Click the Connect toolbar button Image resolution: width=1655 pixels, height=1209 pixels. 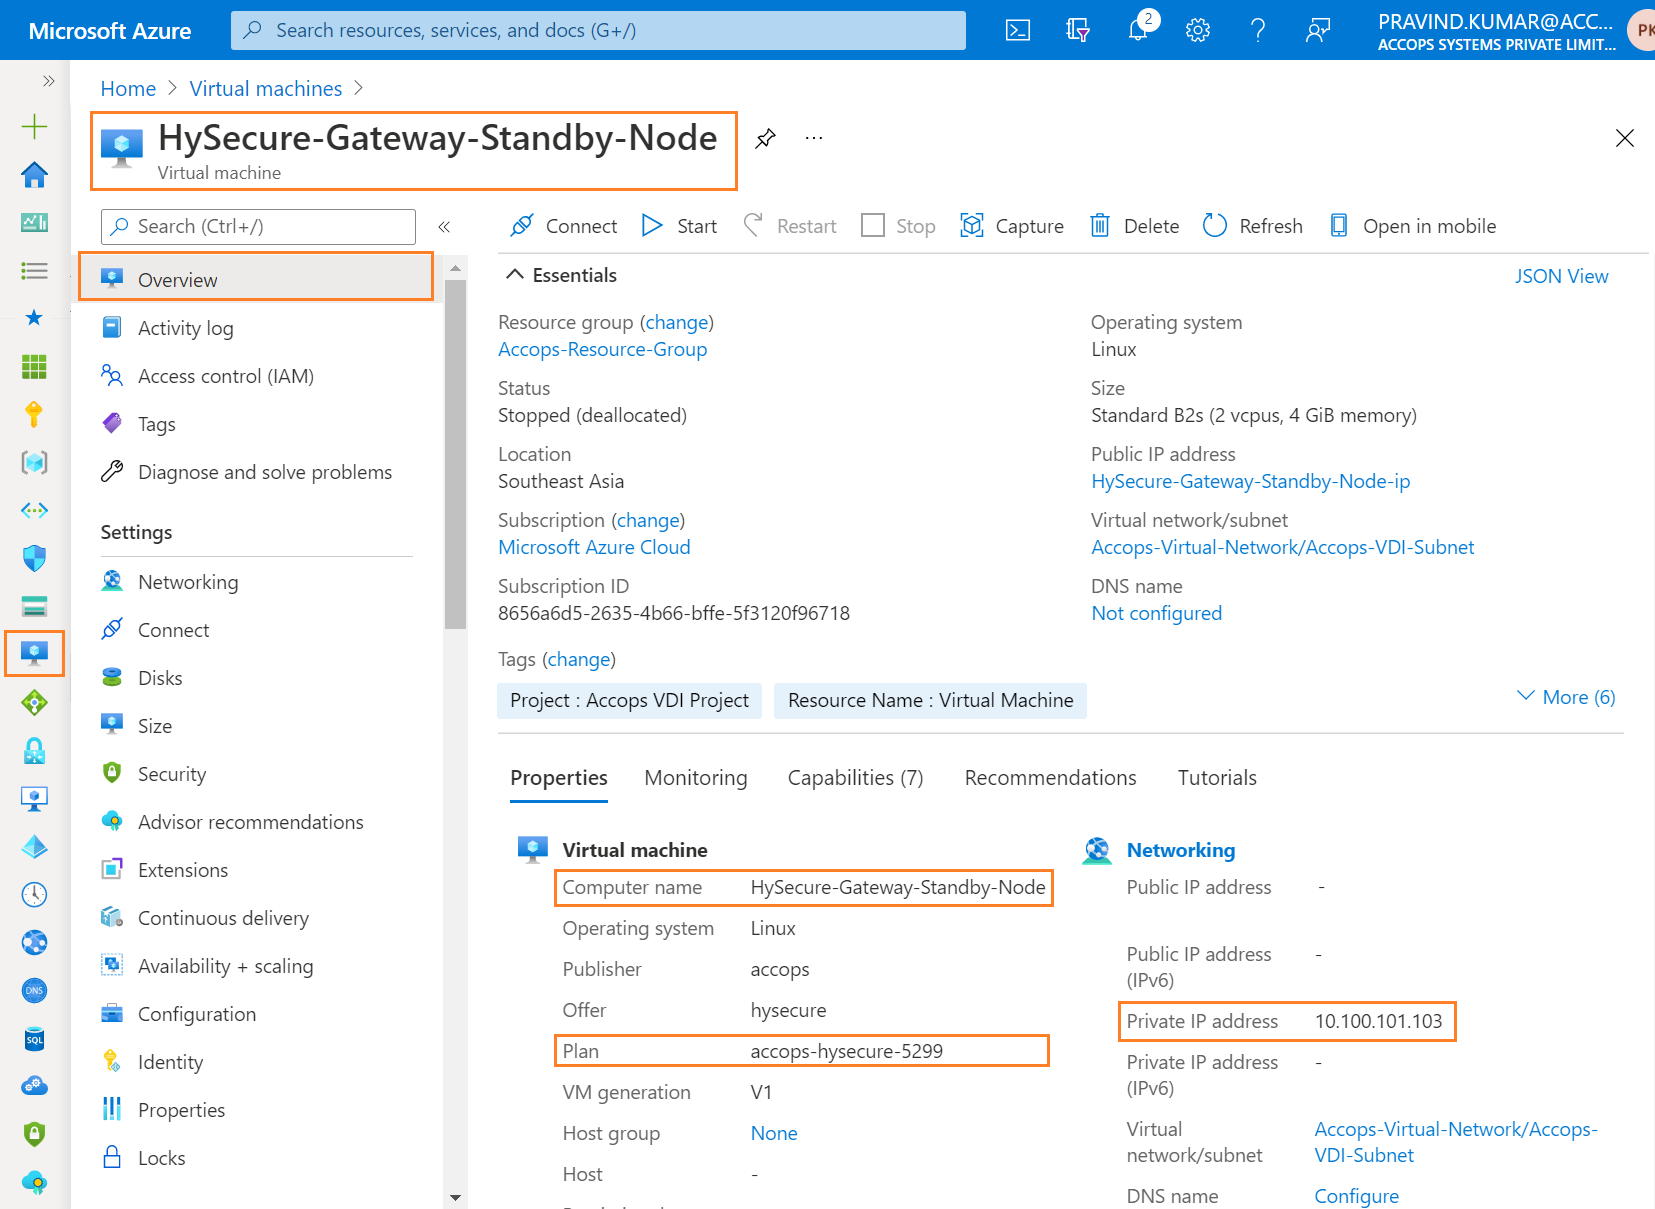[563, 226]
